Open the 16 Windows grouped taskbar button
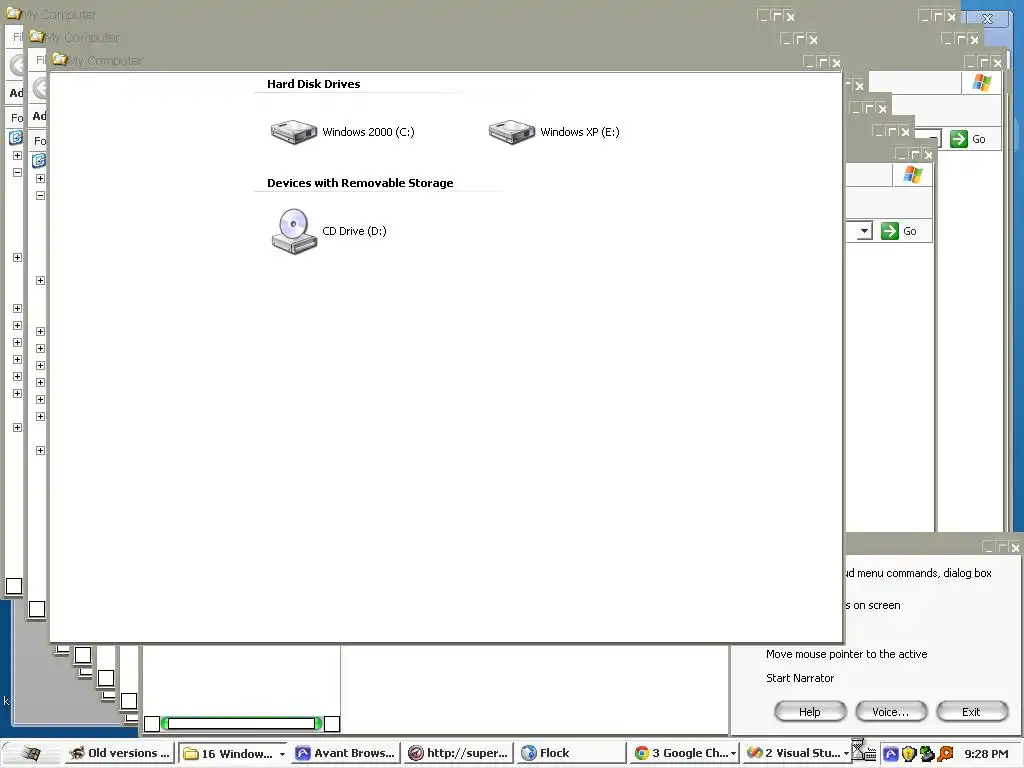 coord(233,754)
